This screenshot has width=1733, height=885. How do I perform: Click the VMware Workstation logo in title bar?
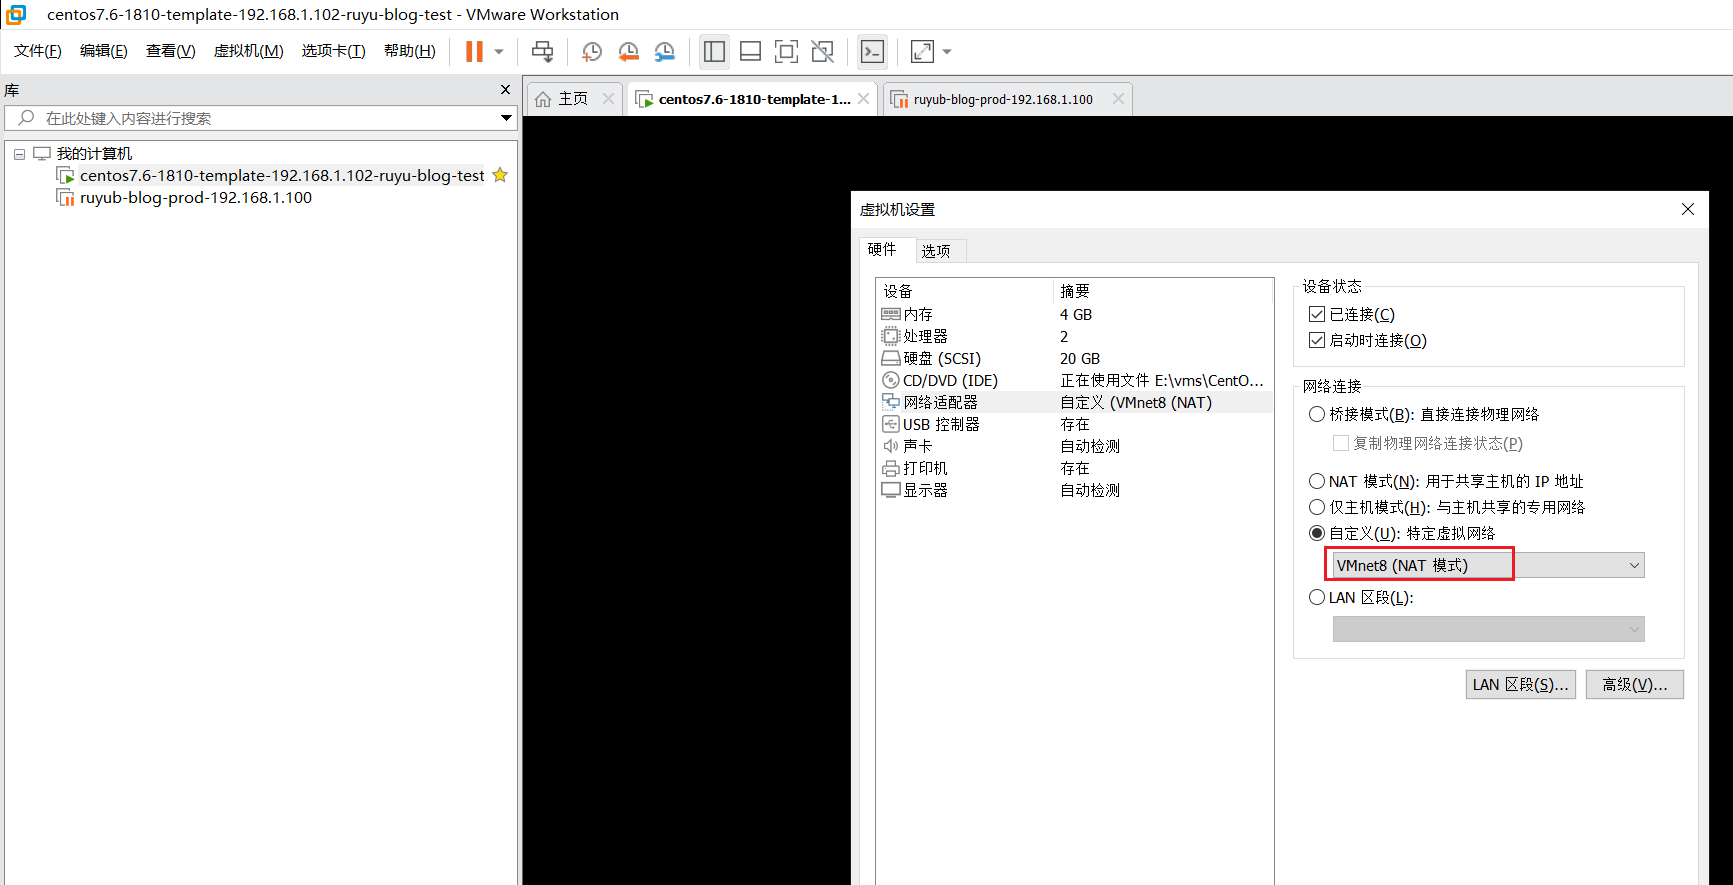pyautogui.click(x=16, y=14)
